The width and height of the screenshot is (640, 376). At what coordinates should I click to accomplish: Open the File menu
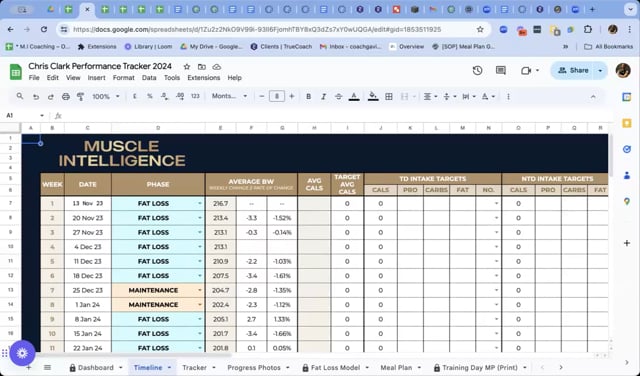(x=34, y=78)
